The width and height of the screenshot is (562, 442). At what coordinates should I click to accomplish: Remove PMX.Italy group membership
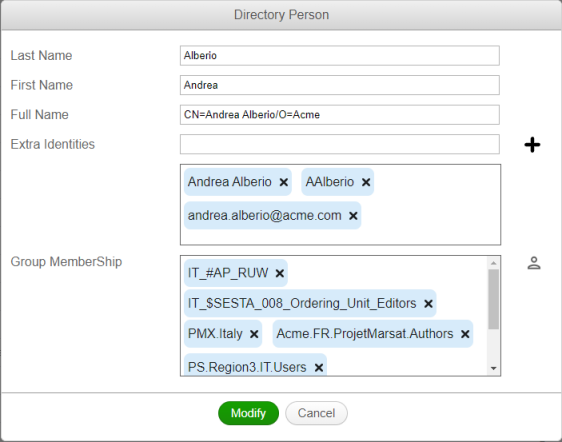[254, 334]
